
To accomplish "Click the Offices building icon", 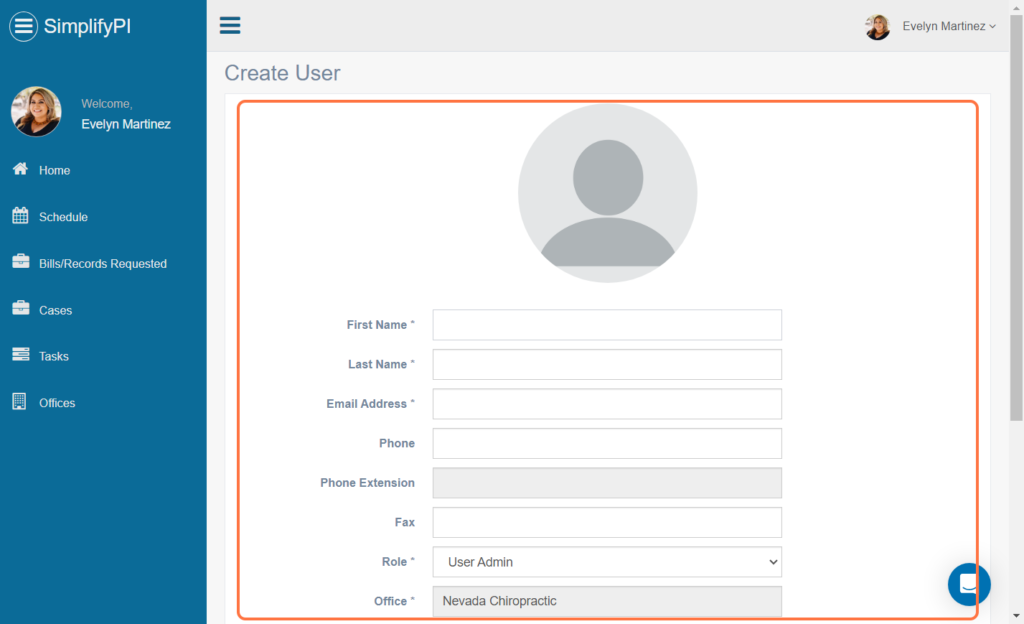I will [20, 401].
